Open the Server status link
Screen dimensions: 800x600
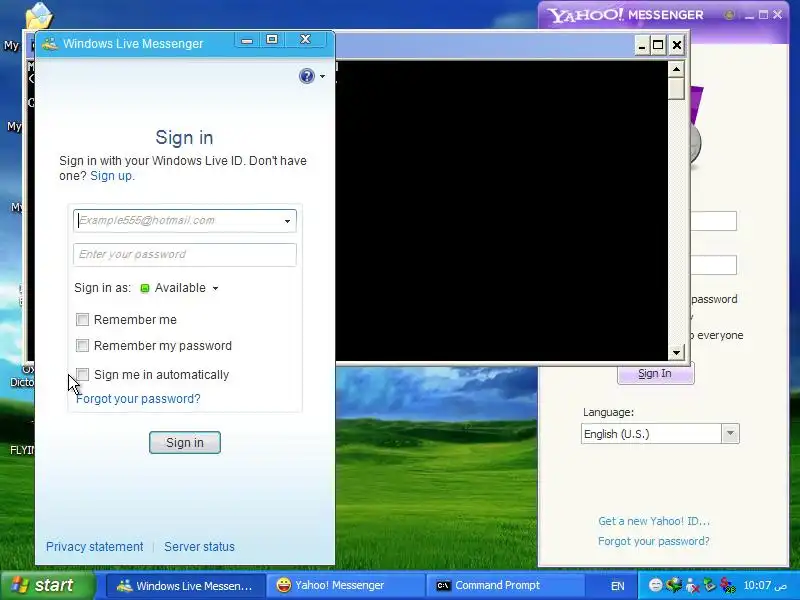(x=199, y=546)
